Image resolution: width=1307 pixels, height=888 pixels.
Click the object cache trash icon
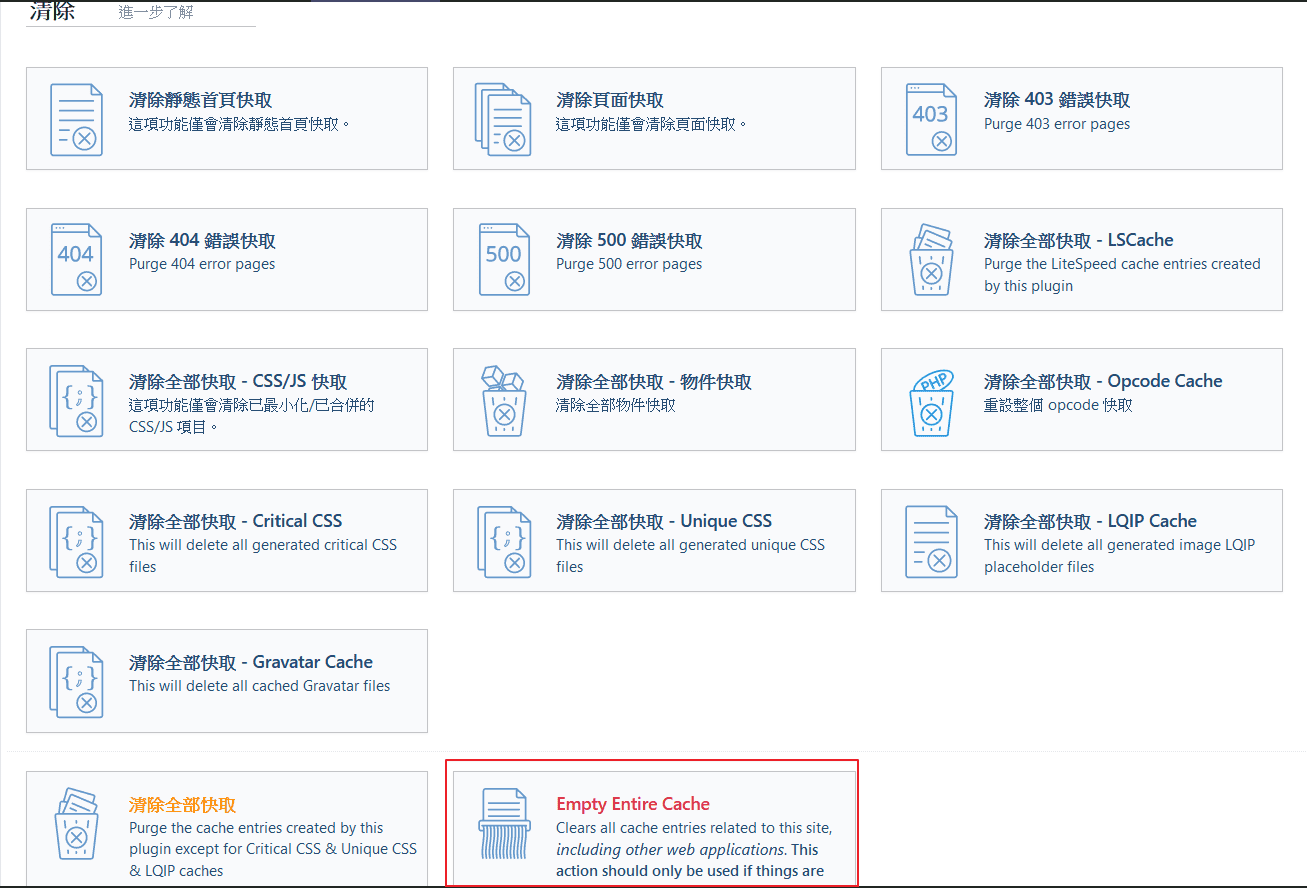coord(503,400)
